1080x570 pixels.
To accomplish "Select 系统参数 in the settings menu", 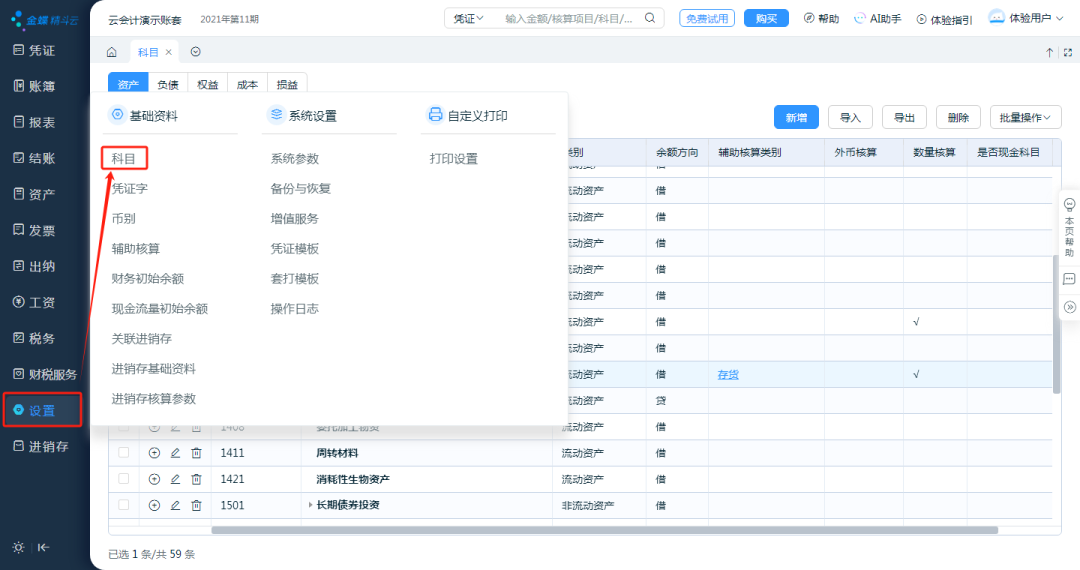I will tap(295, 158).
